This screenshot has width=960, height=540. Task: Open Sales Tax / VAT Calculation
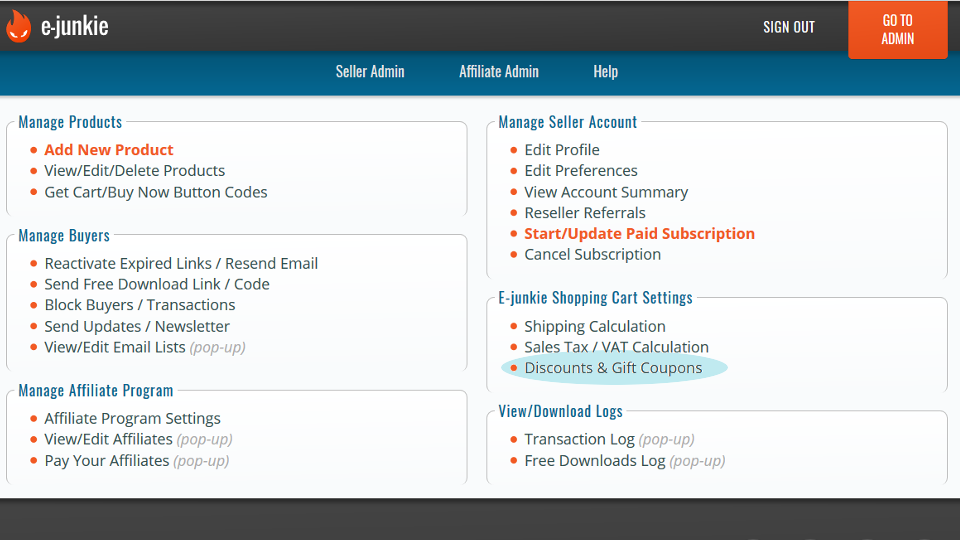click(616, 347)
